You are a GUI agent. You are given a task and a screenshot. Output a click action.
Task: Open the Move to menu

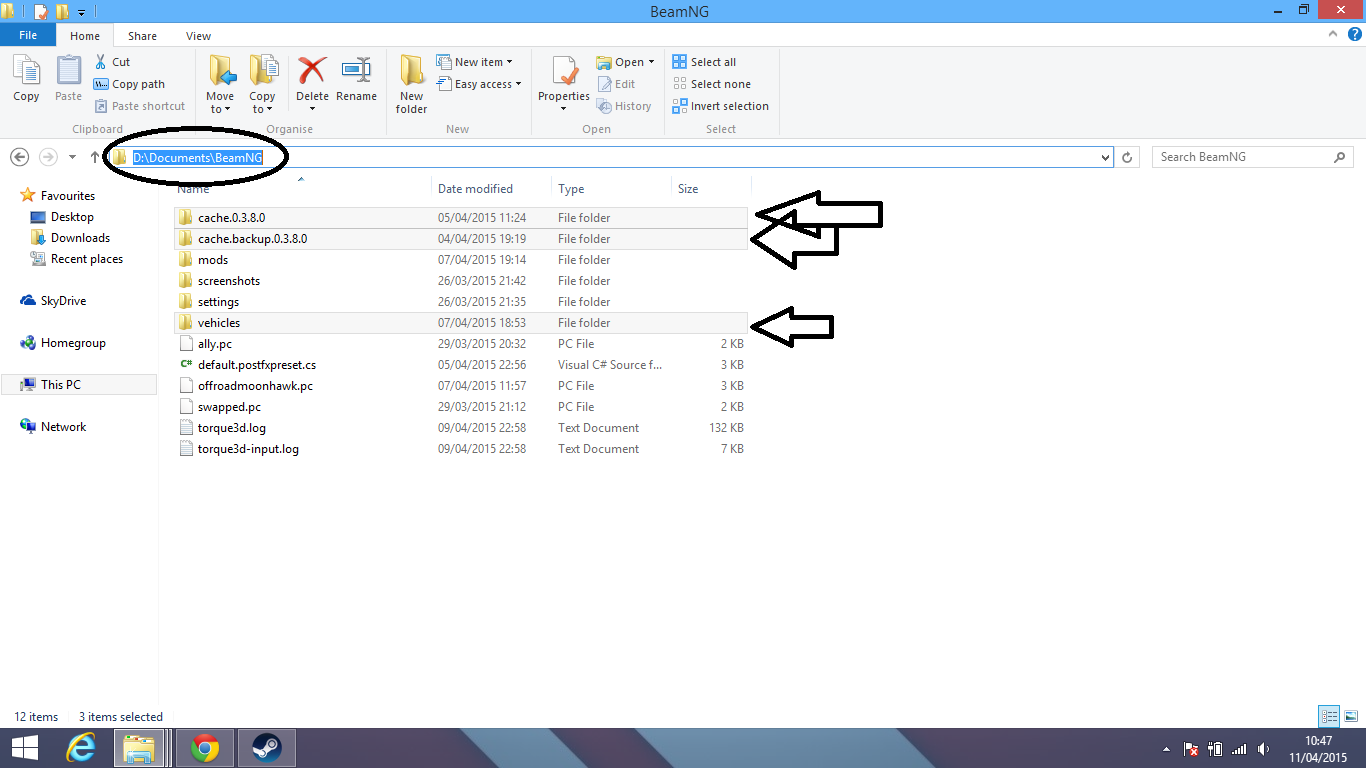220,84
